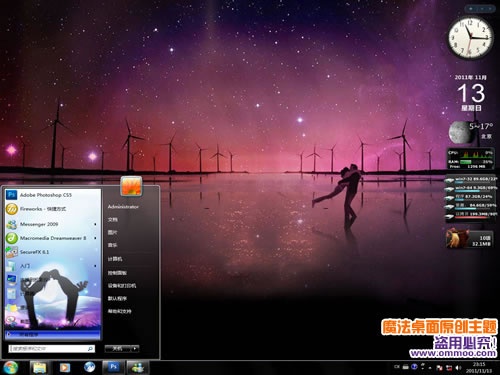Open SecureFX 6.1 program entry
The height and width of the screenshot is (375, 500).
(x=53, y=252)
